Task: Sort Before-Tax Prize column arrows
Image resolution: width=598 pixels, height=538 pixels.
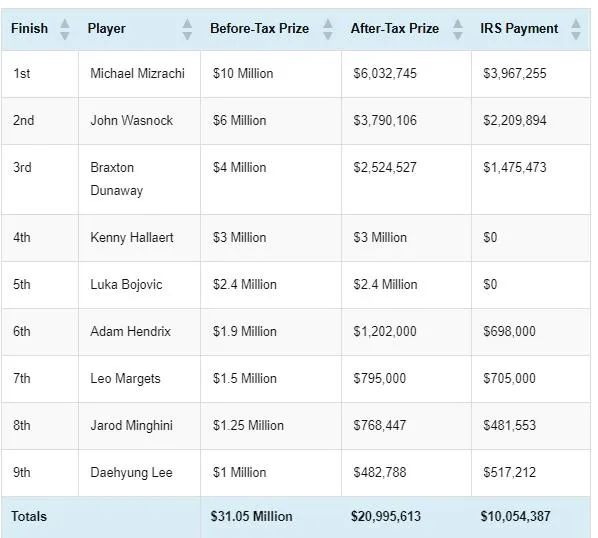Action: [328, 29]
